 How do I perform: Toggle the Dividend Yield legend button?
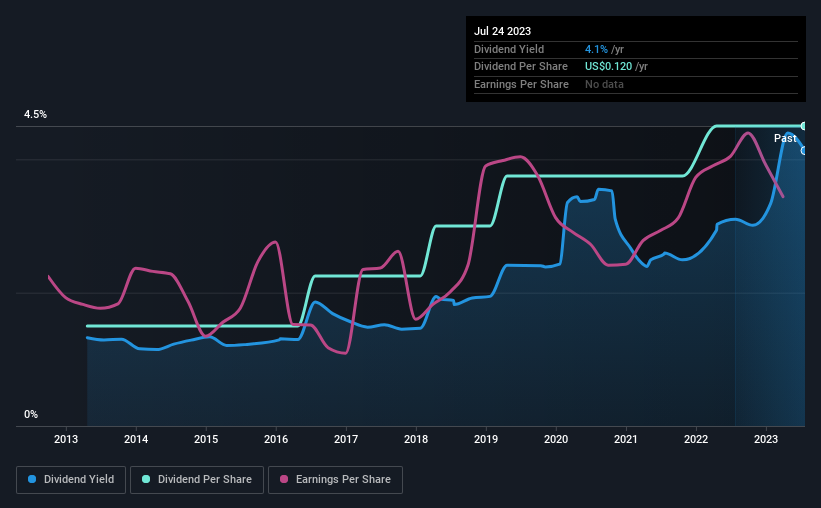tap(71, 480)
